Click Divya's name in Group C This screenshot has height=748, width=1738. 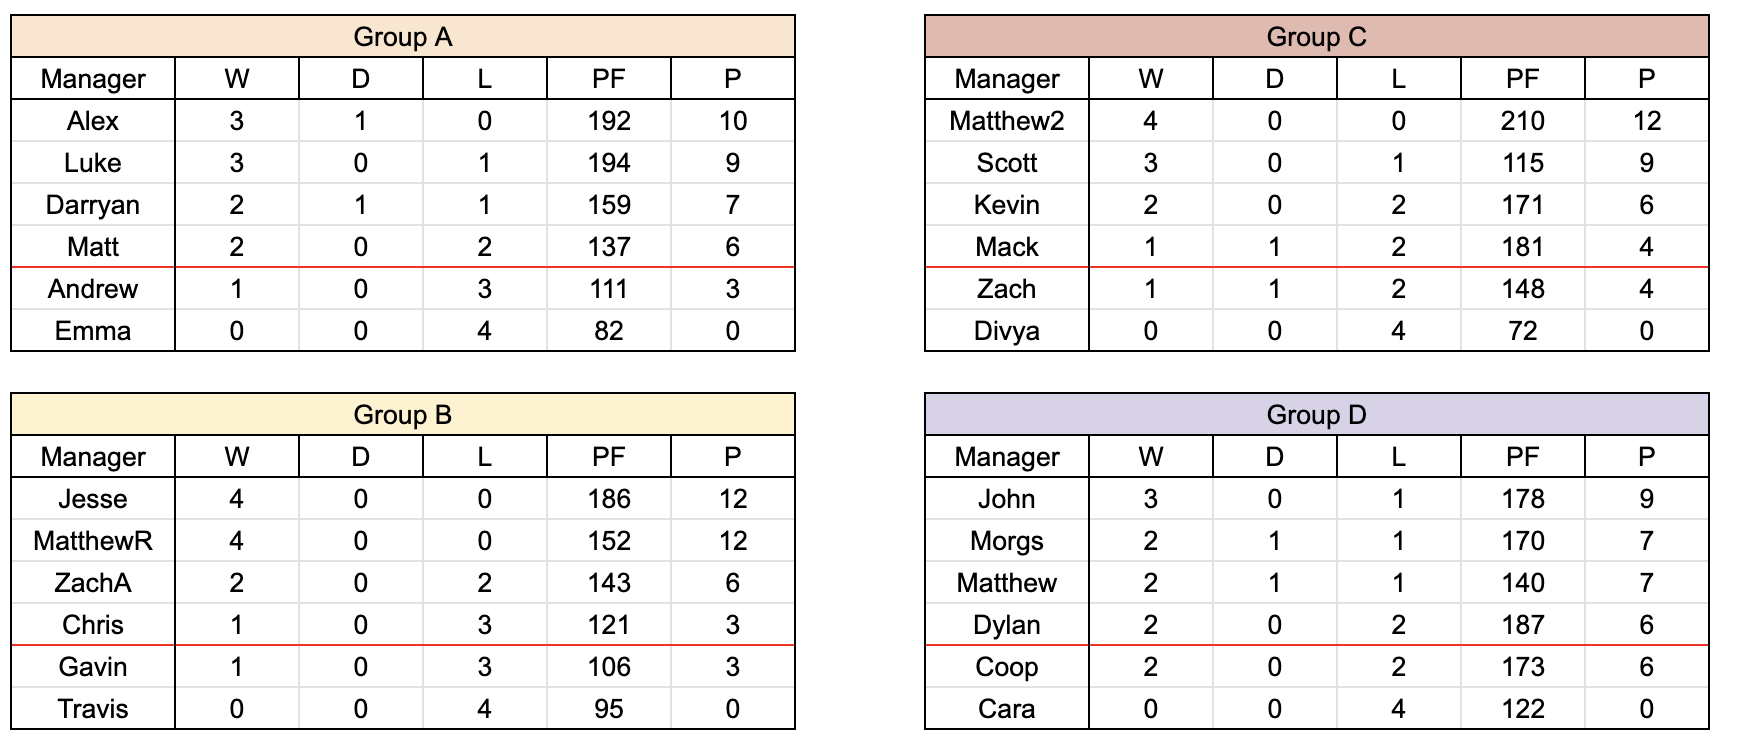coord(1006,331)
